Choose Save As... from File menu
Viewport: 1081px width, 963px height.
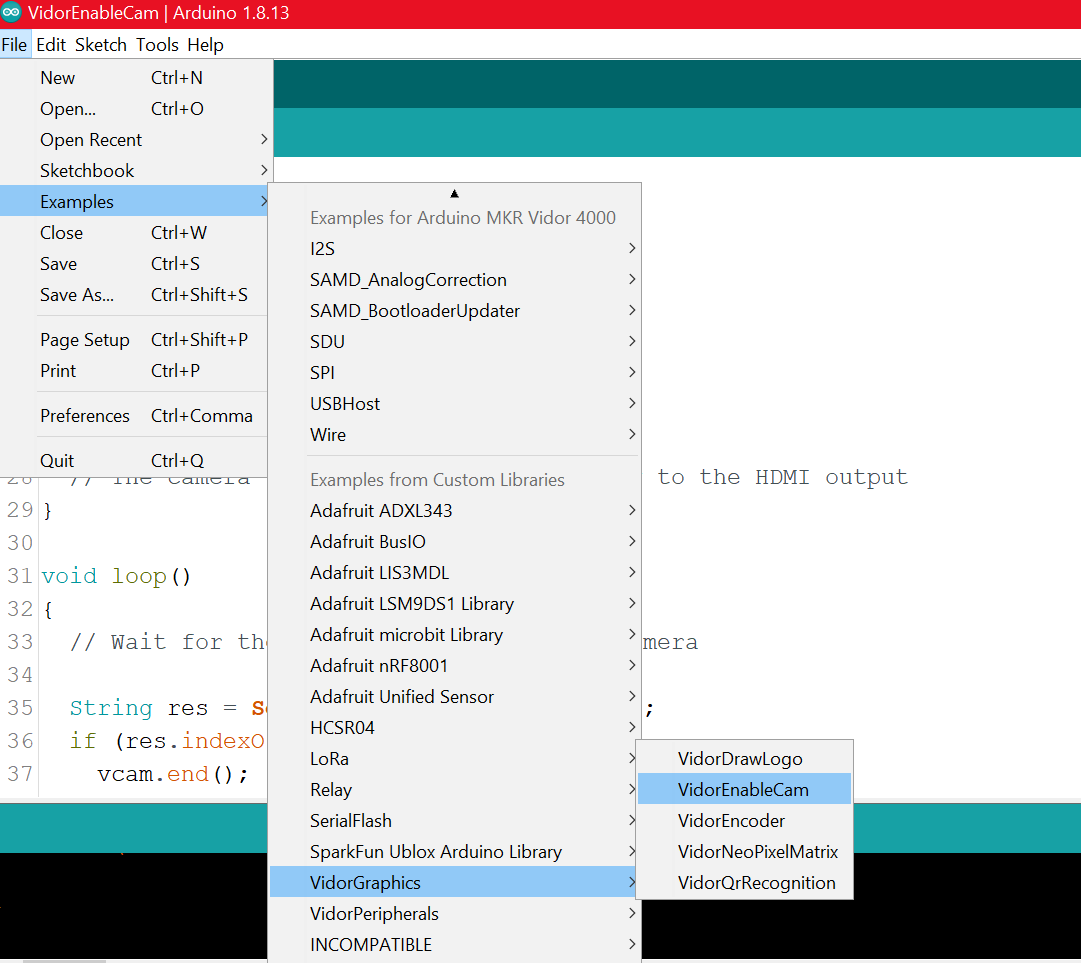[134, 295]
